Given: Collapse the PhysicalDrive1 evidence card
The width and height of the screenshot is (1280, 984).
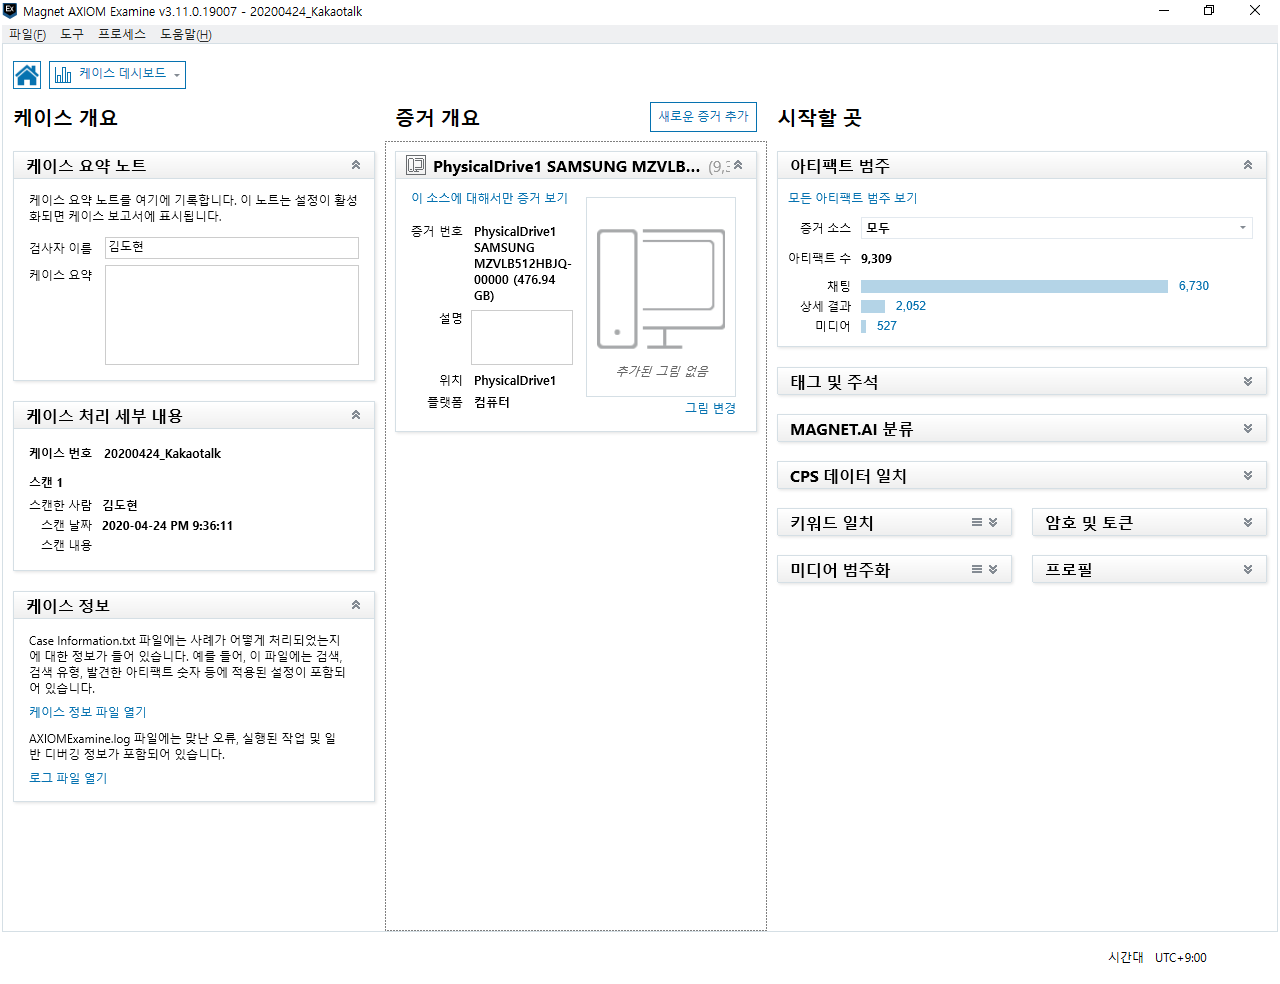Looking at the screenshot, I should pyautogui.click(x=738, y=166).
